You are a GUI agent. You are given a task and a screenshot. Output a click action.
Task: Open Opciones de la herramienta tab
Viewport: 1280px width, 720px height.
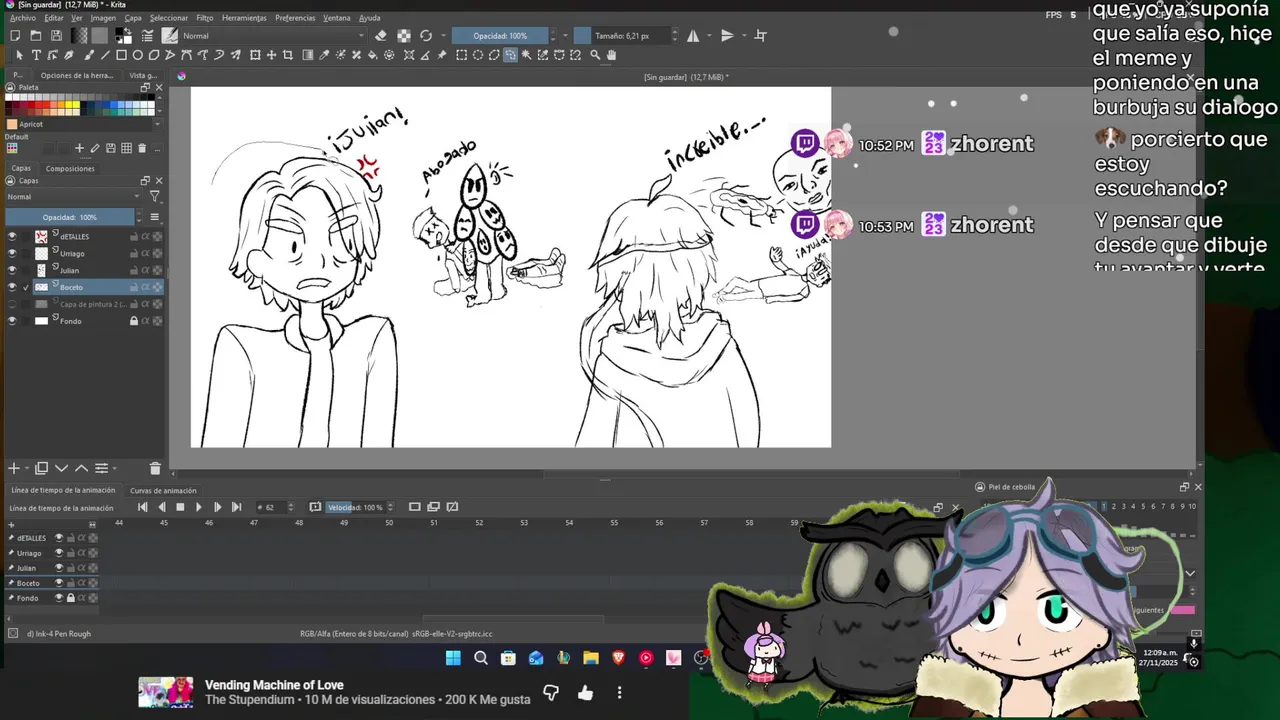point(76,75)
